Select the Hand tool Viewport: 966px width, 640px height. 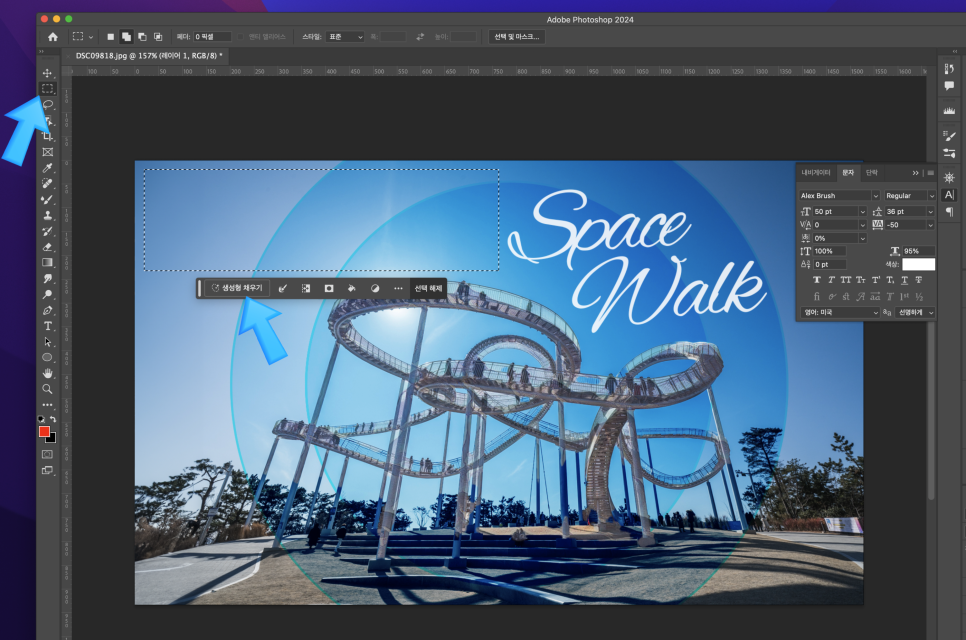(47, 373)
